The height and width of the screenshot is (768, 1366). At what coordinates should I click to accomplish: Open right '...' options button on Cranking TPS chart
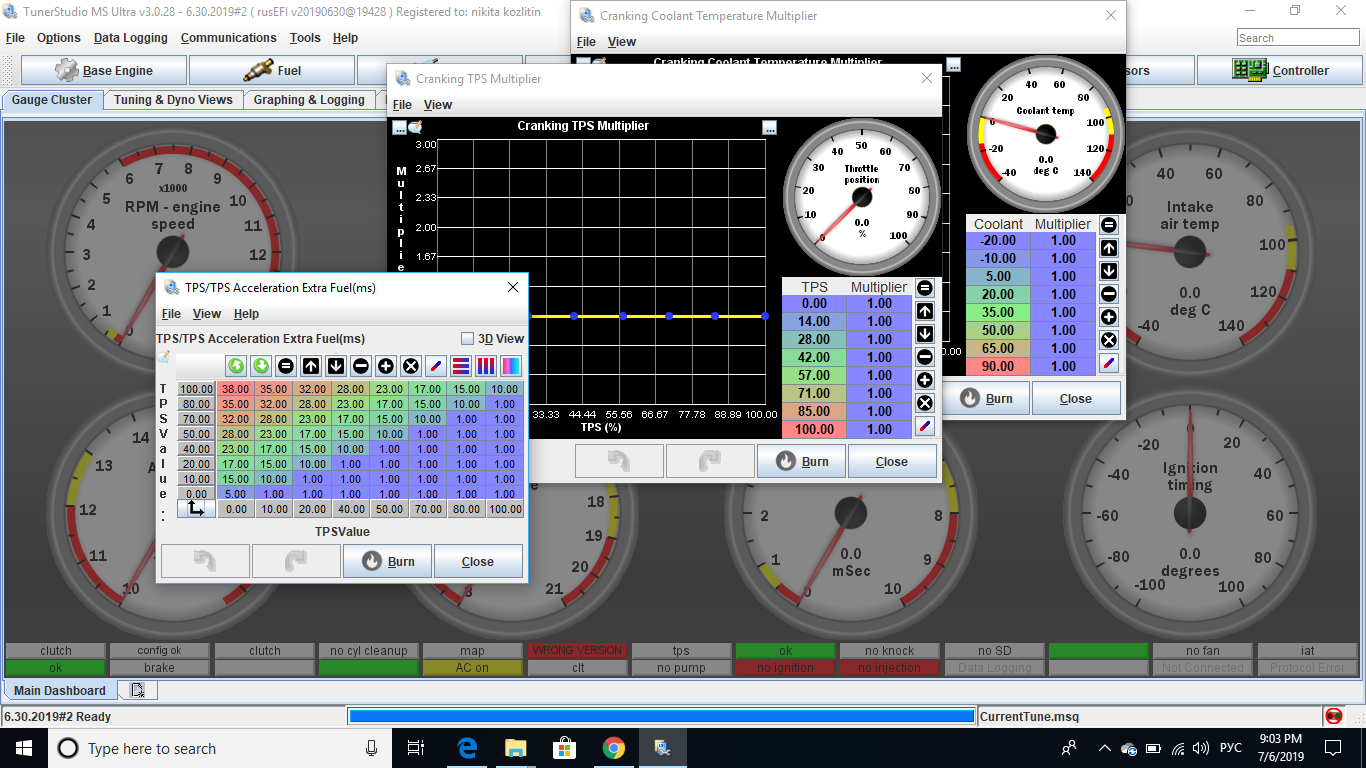[x=769, y=127]
